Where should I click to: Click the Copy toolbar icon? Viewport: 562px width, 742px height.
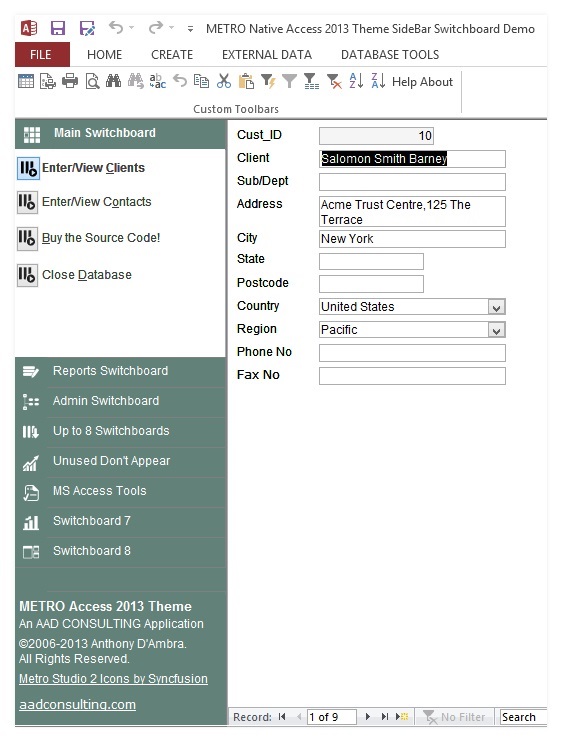pyautogui.click(x=202, y=81)
